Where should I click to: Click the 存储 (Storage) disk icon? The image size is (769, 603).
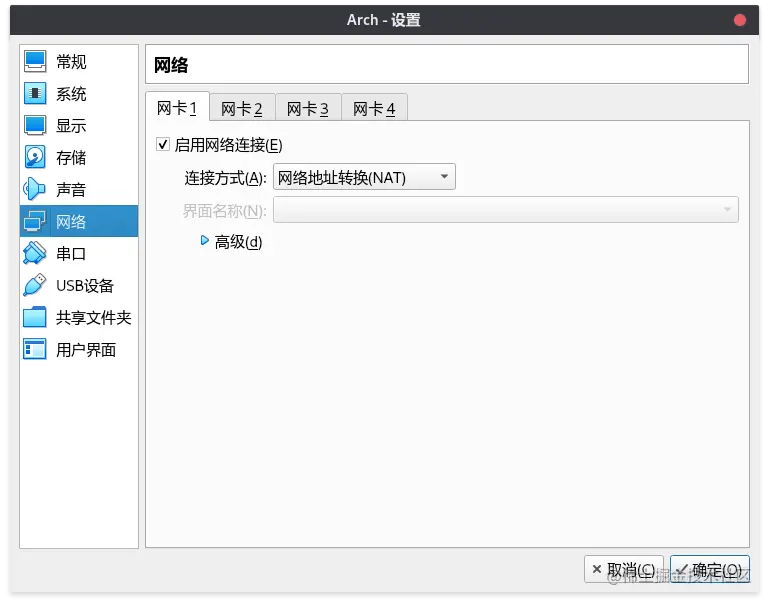click(x=35, y=157)
